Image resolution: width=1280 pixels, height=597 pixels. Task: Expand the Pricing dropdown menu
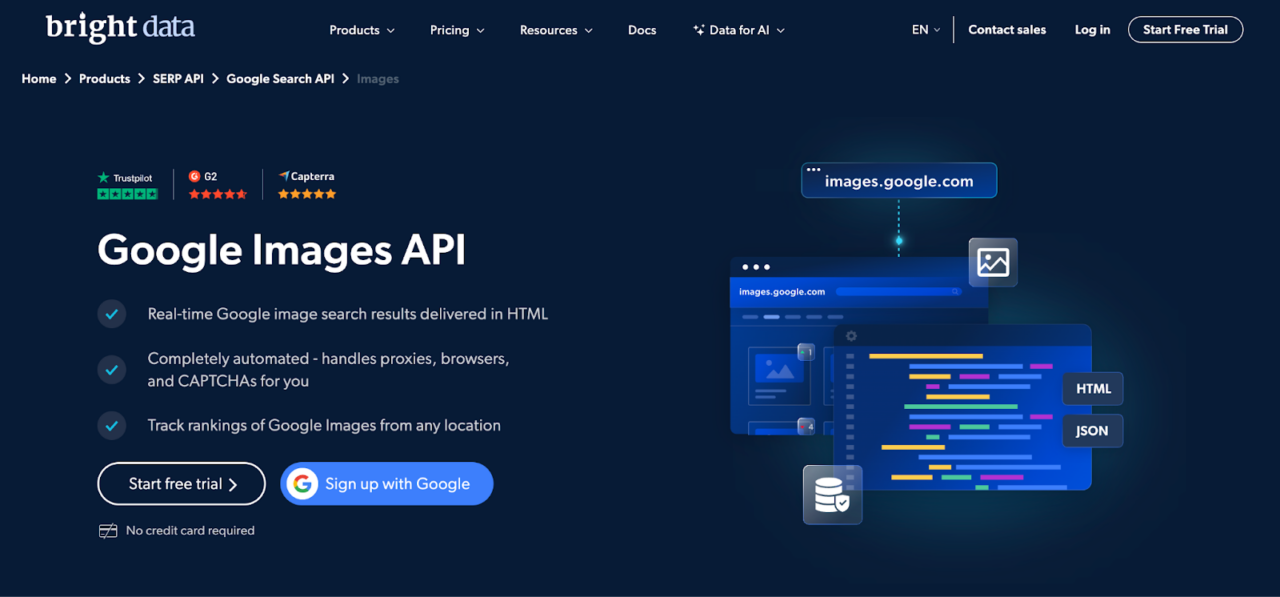(457, 30)
